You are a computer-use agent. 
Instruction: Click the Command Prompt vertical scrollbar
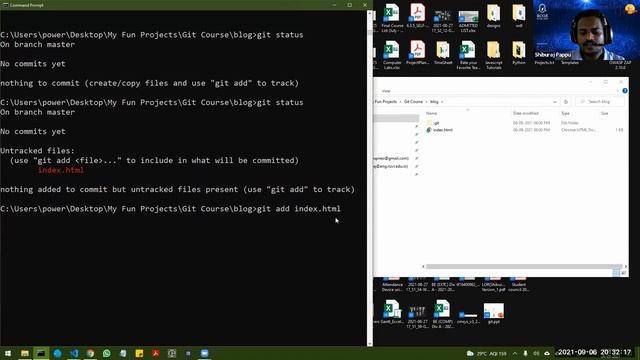pyautogui.click(x=370, y=178)
